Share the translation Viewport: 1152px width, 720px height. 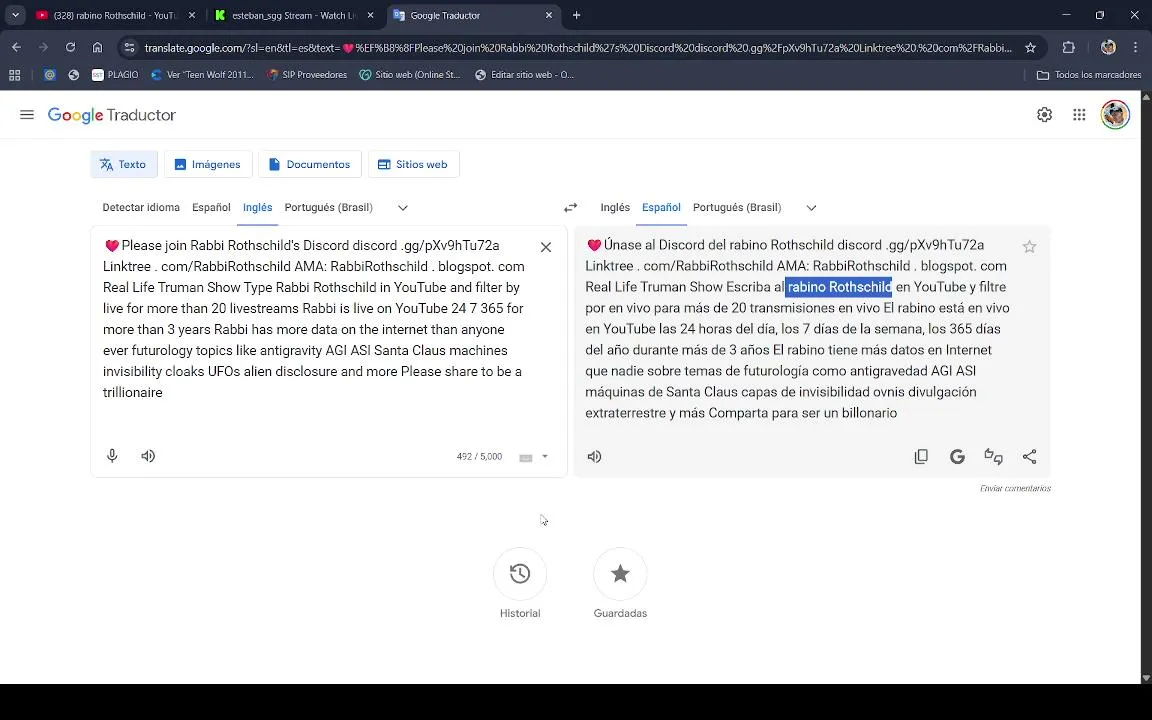1029,457
